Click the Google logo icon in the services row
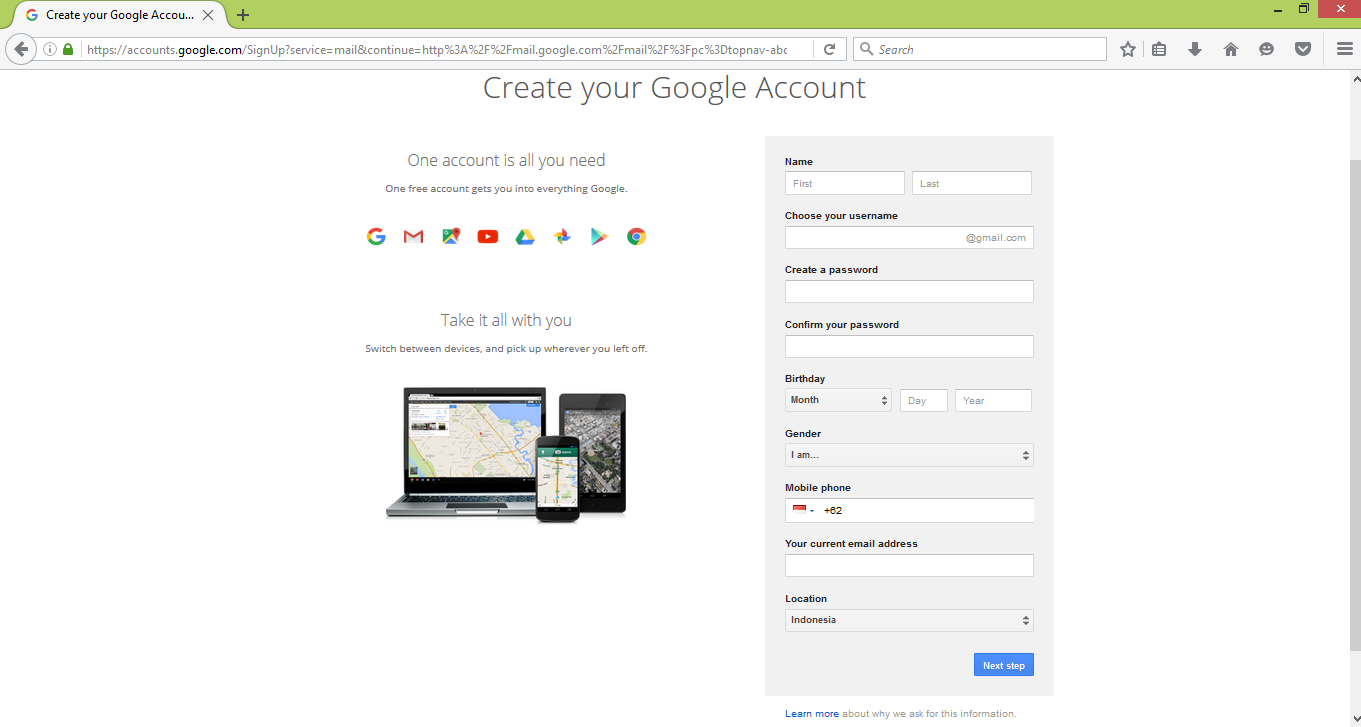 [376, 237]
